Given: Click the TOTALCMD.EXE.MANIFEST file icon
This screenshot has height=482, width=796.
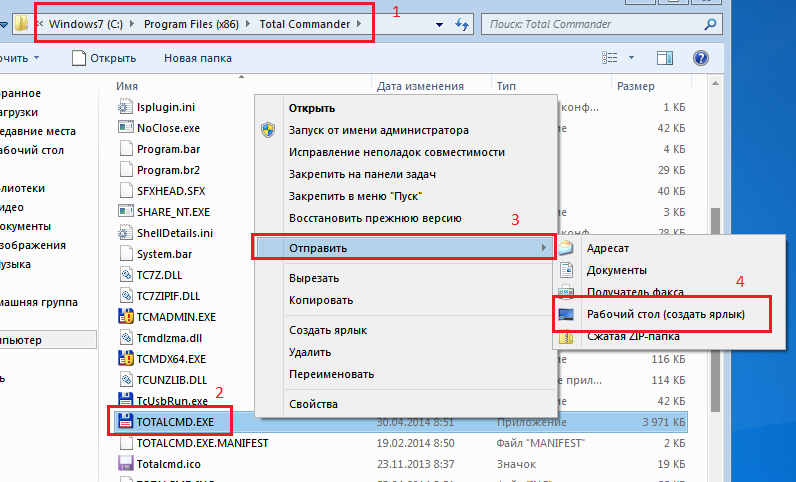Looking at the screenshot, I should point(125,443).
